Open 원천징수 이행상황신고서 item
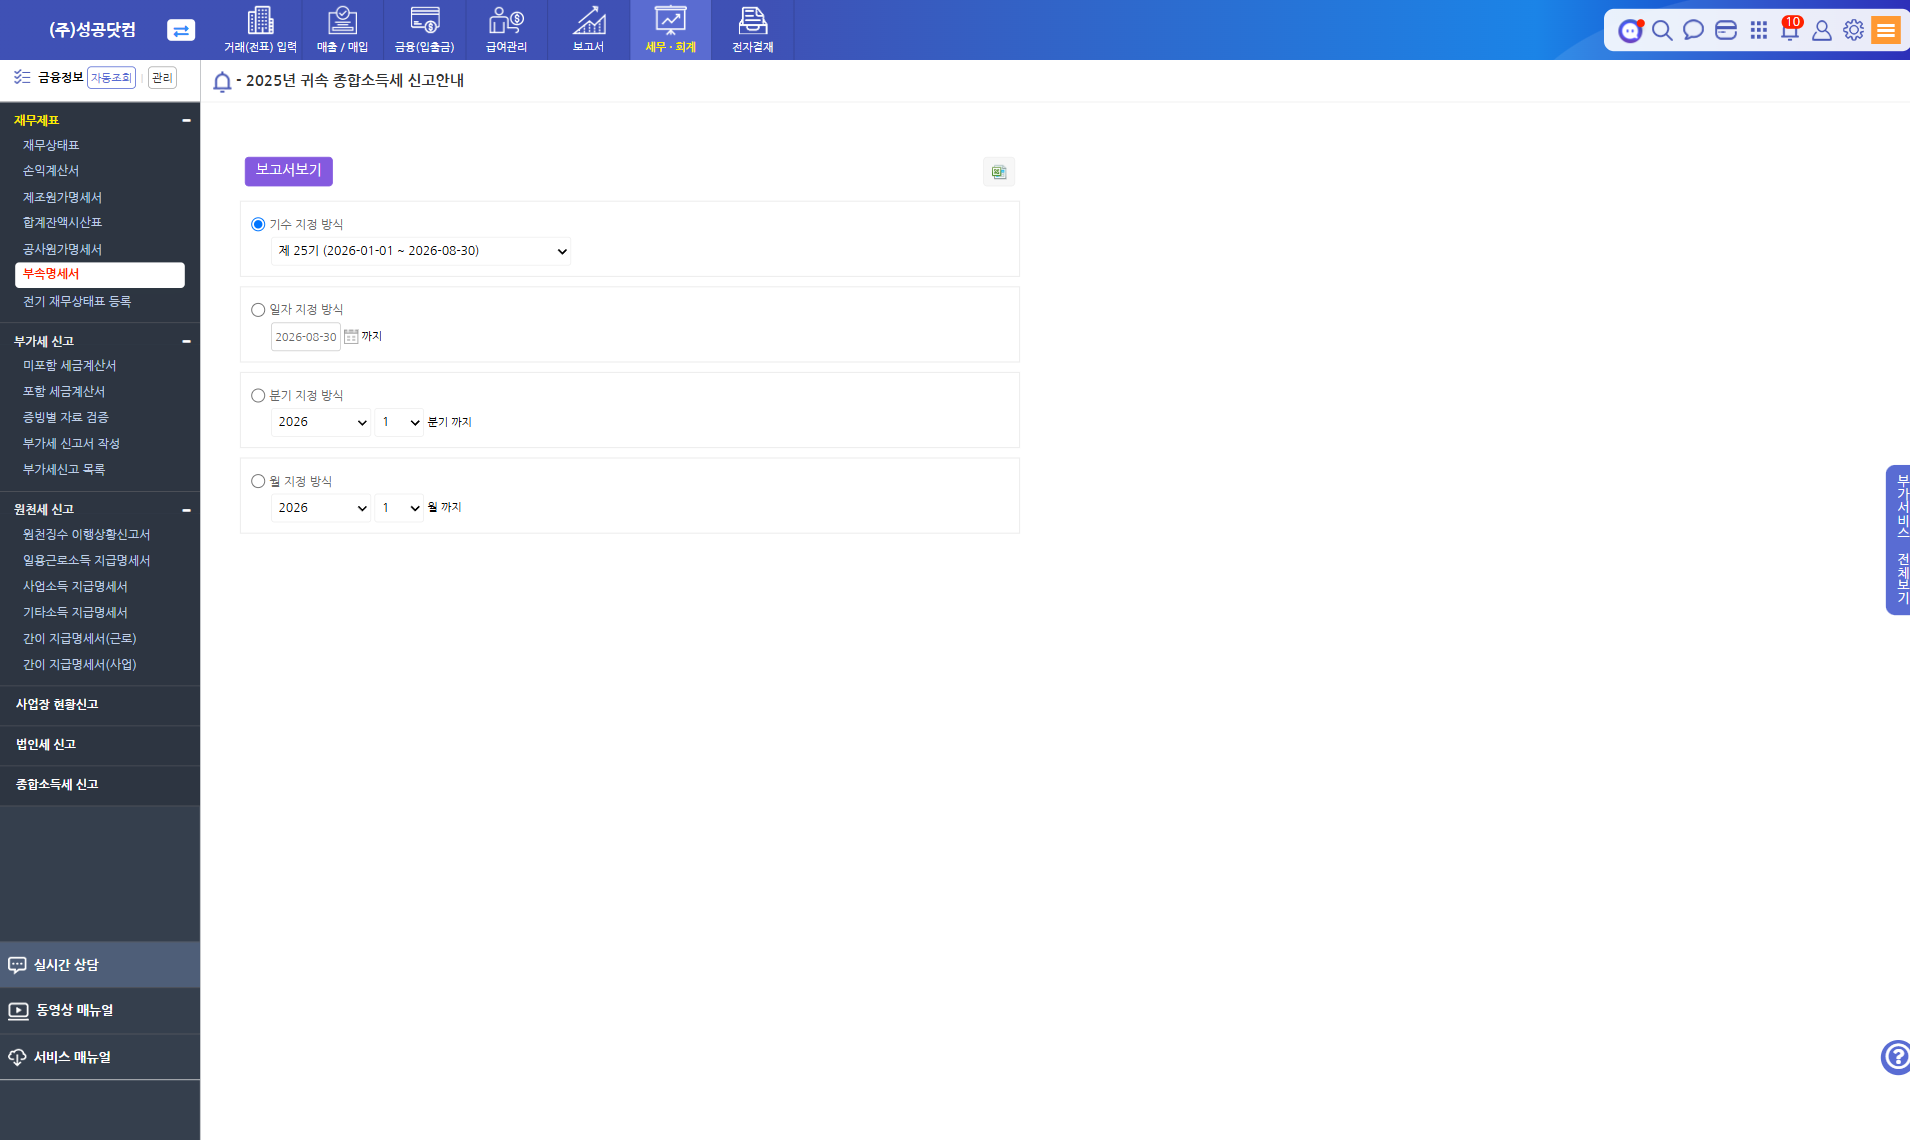Screen dimensions: 1910x1140 (x=86, y=535)
